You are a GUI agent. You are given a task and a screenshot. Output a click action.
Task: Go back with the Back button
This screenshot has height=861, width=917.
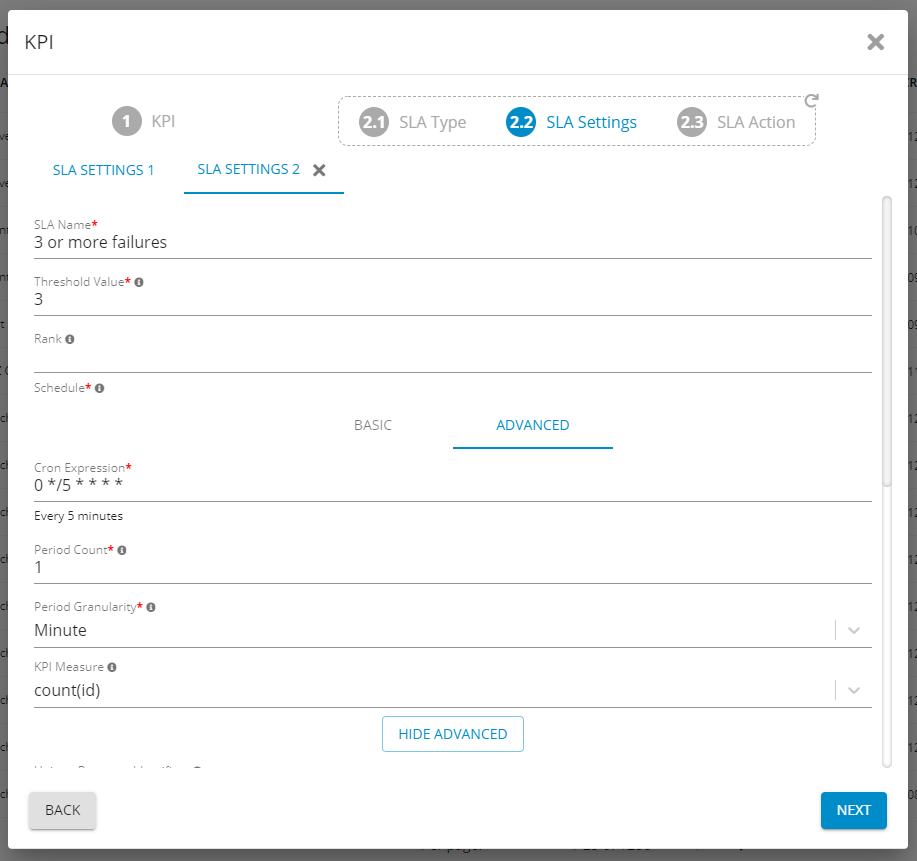62,810
